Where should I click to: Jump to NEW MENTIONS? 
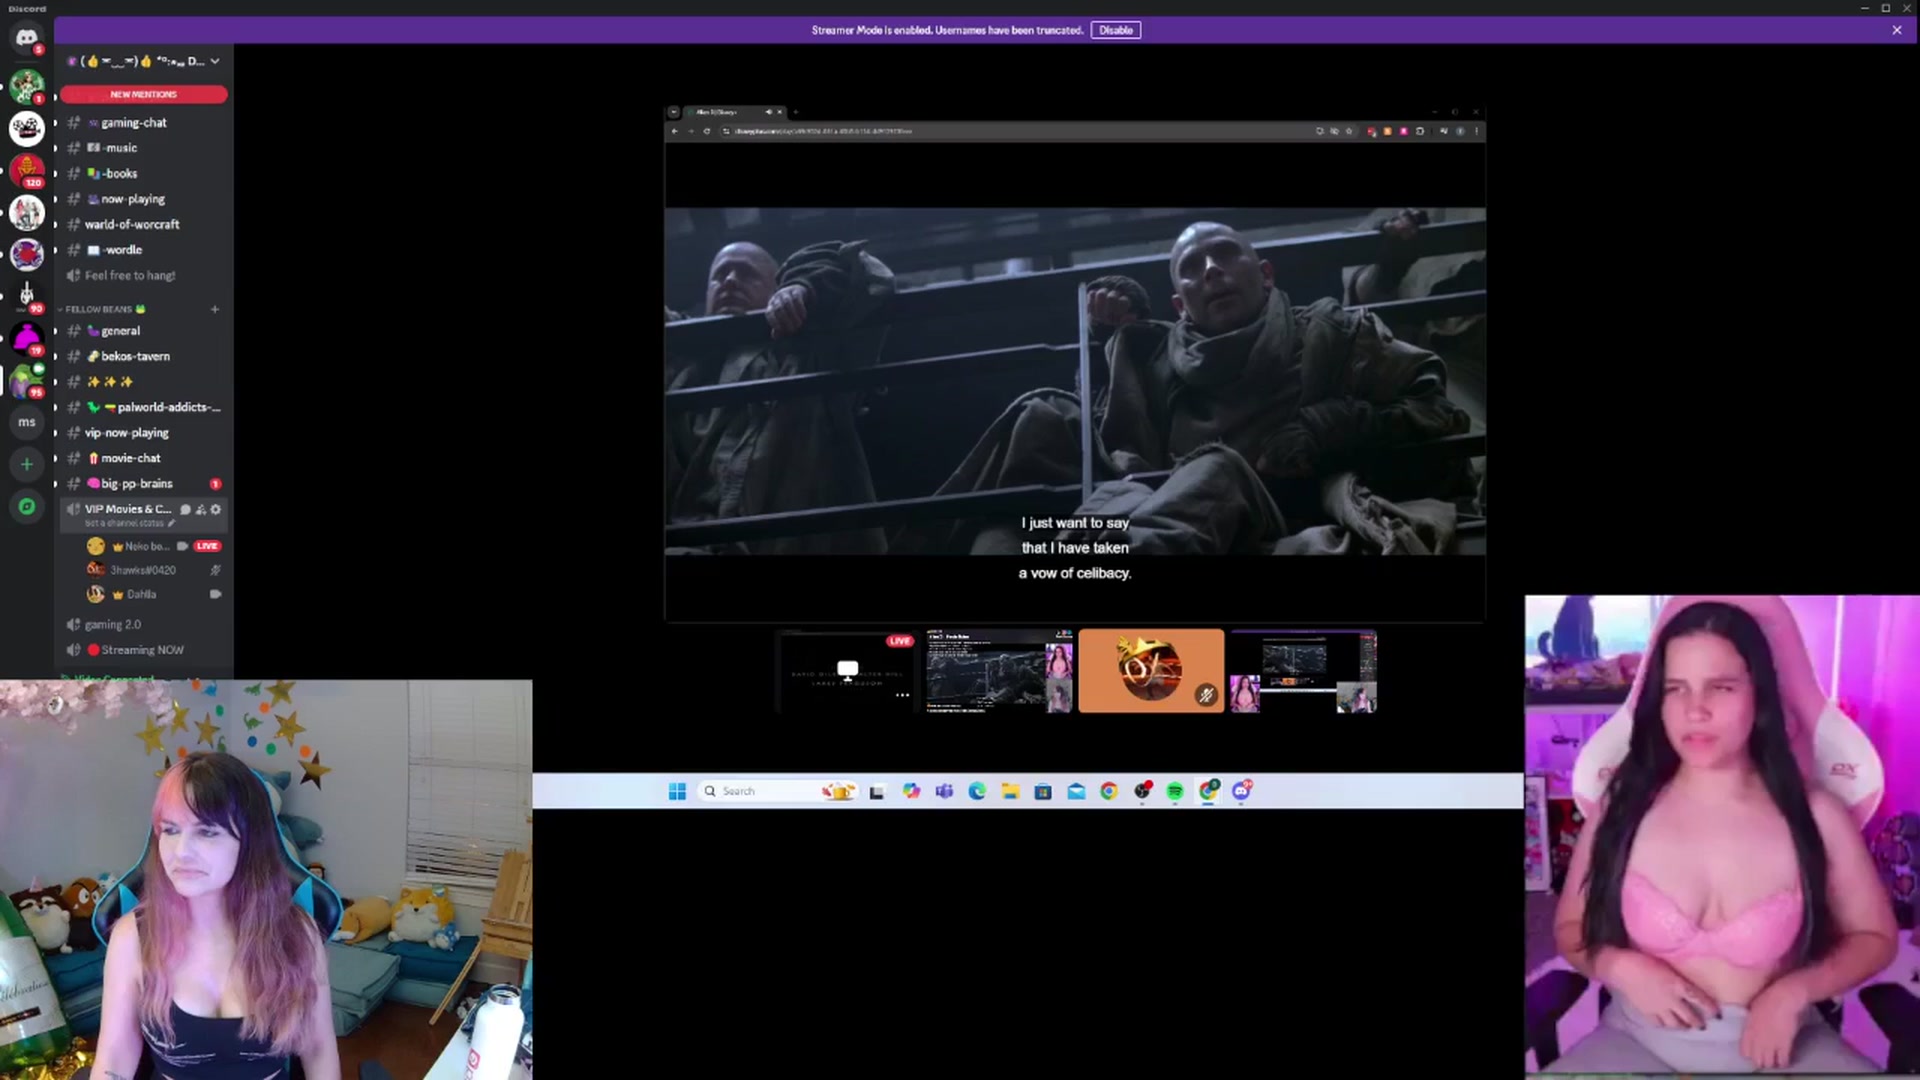coord(144,94)
